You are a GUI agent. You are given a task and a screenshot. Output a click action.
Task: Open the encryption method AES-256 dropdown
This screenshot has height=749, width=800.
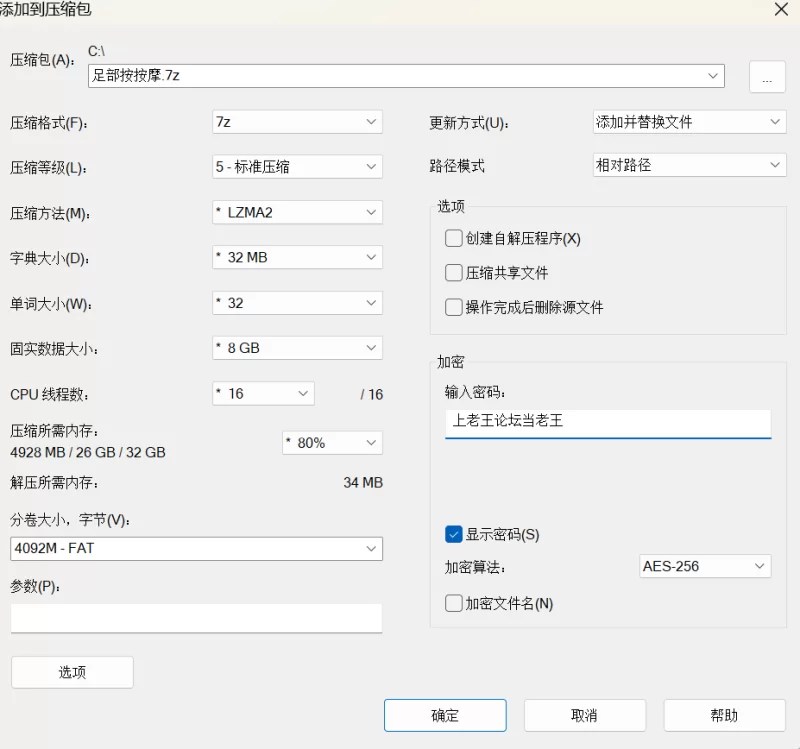(x=705, y=566)
